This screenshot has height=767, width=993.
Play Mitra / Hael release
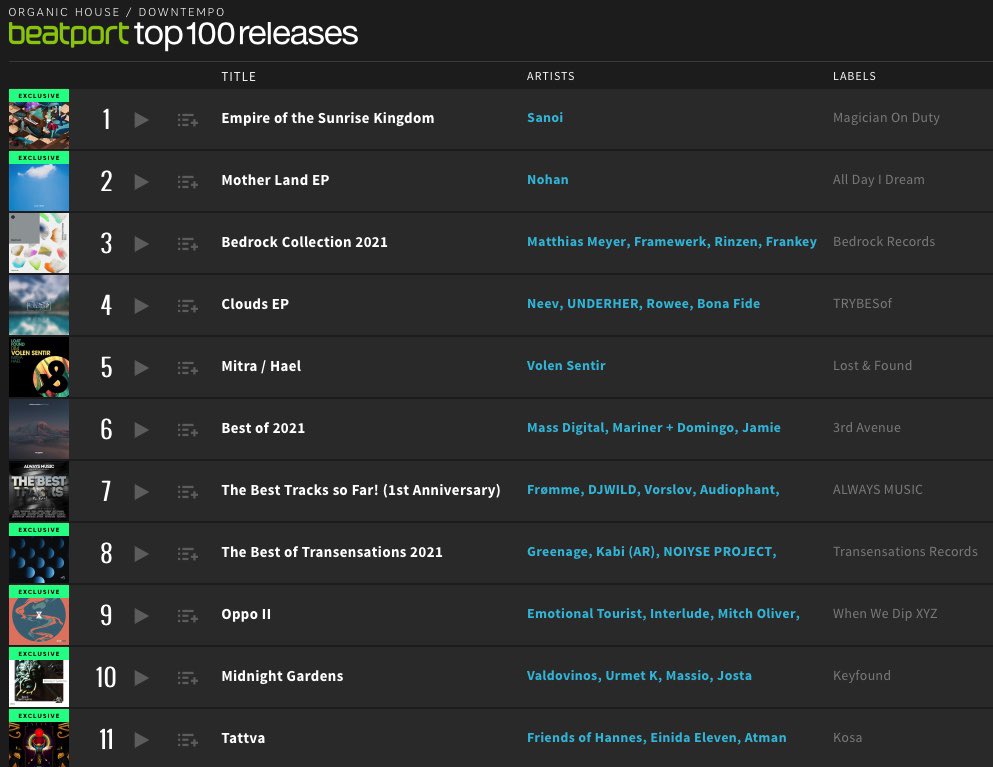[x=141, y=368]
